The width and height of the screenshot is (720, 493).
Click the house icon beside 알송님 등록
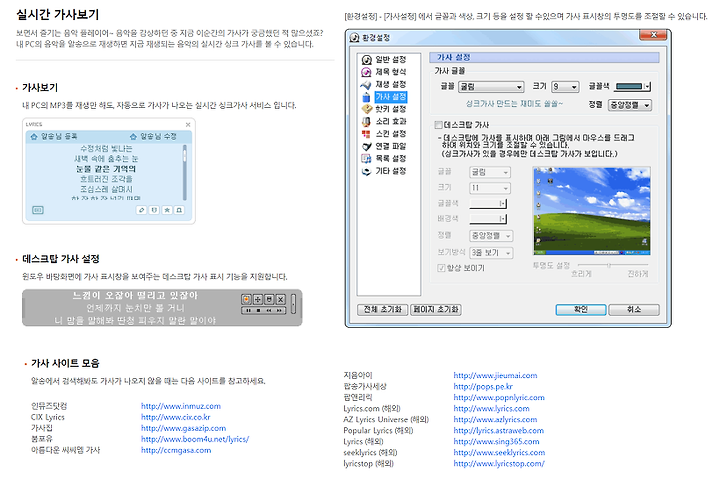point(34,136)
